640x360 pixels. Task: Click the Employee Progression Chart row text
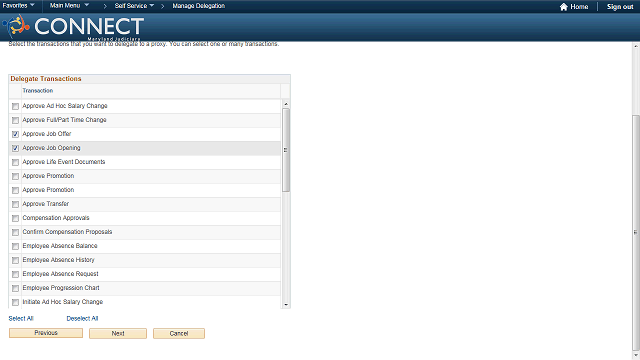click(61, 288)
